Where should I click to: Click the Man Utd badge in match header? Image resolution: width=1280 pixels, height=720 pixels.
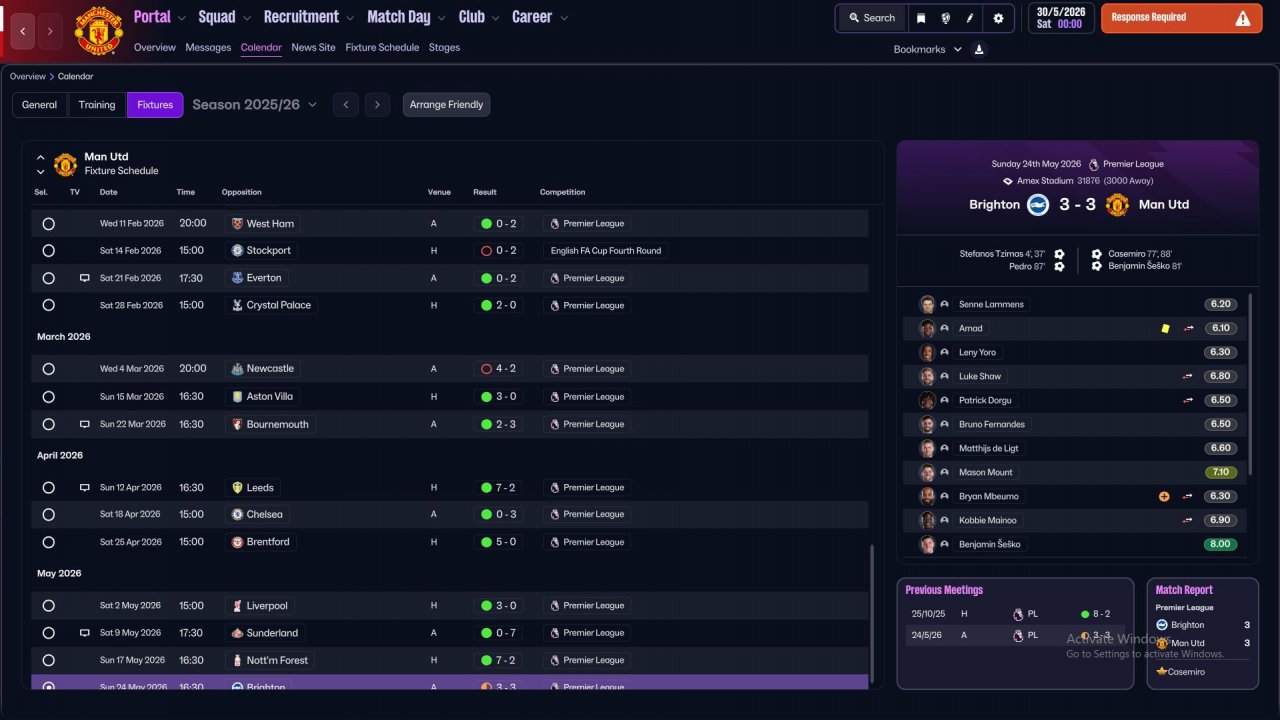point(1117,204)
